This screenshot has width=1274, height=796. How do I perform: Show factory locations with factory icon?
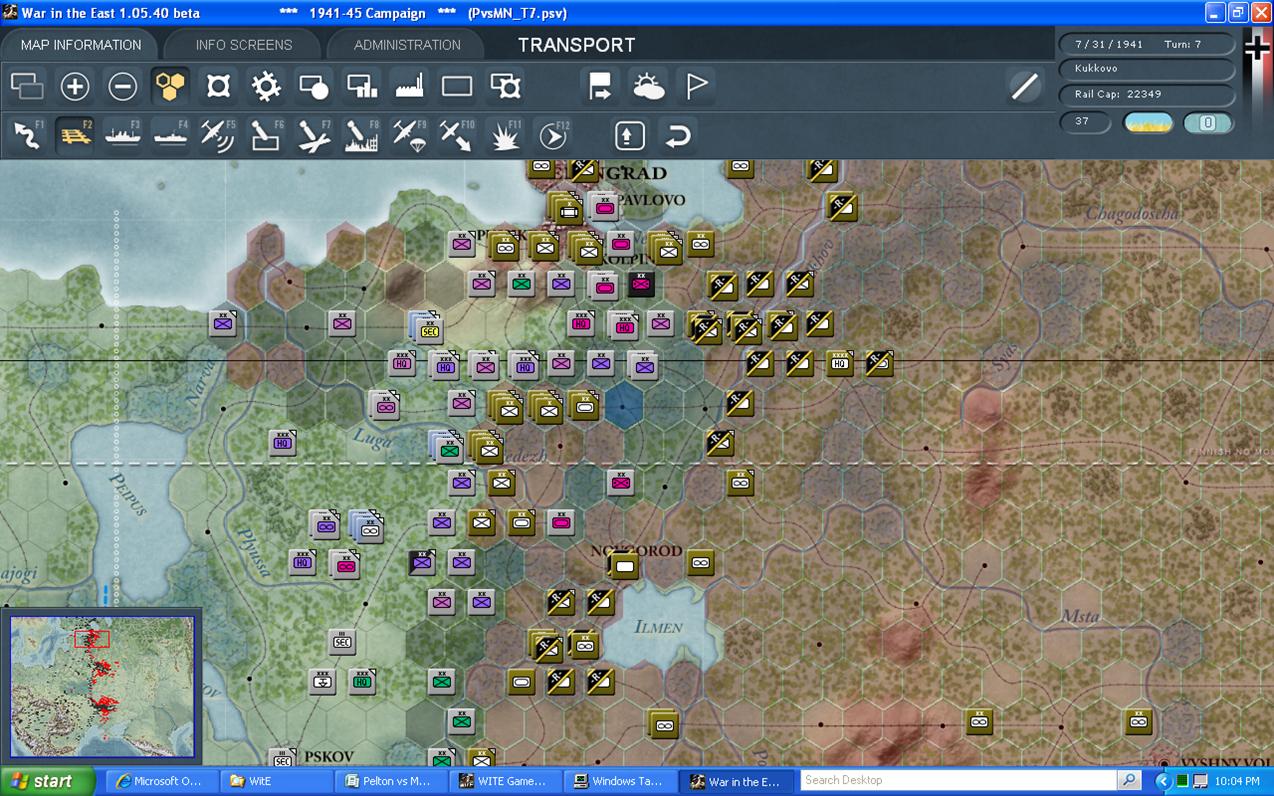tap(410, 87)
